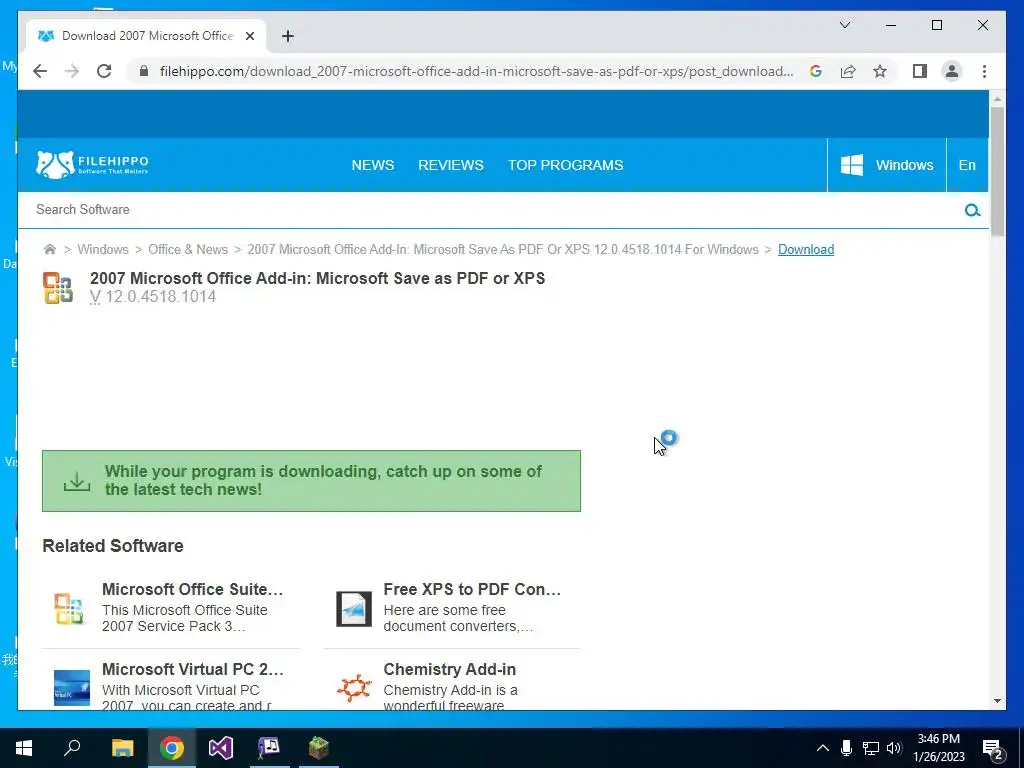This screenshot has height=768, width=1024.
Task: Open the volume tray icon
Action: pos(894,748)
